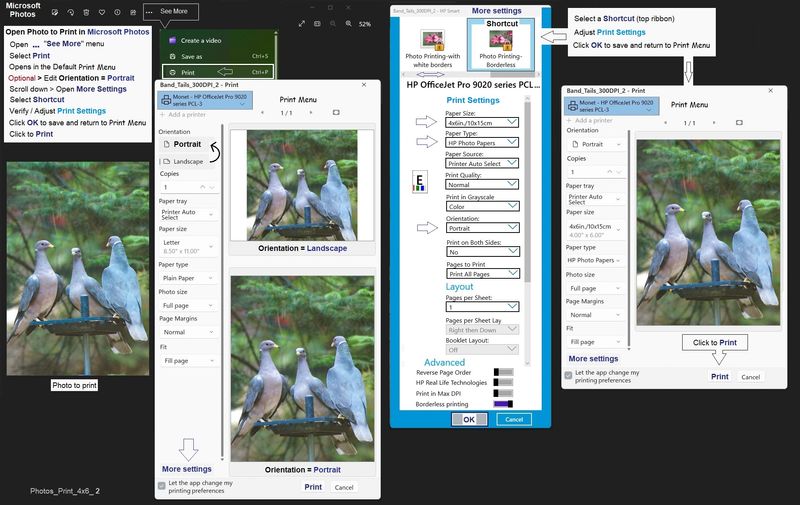
Task: Increase Copies with up arrow in 4x6in dialog
Action: tap(609, 172)
